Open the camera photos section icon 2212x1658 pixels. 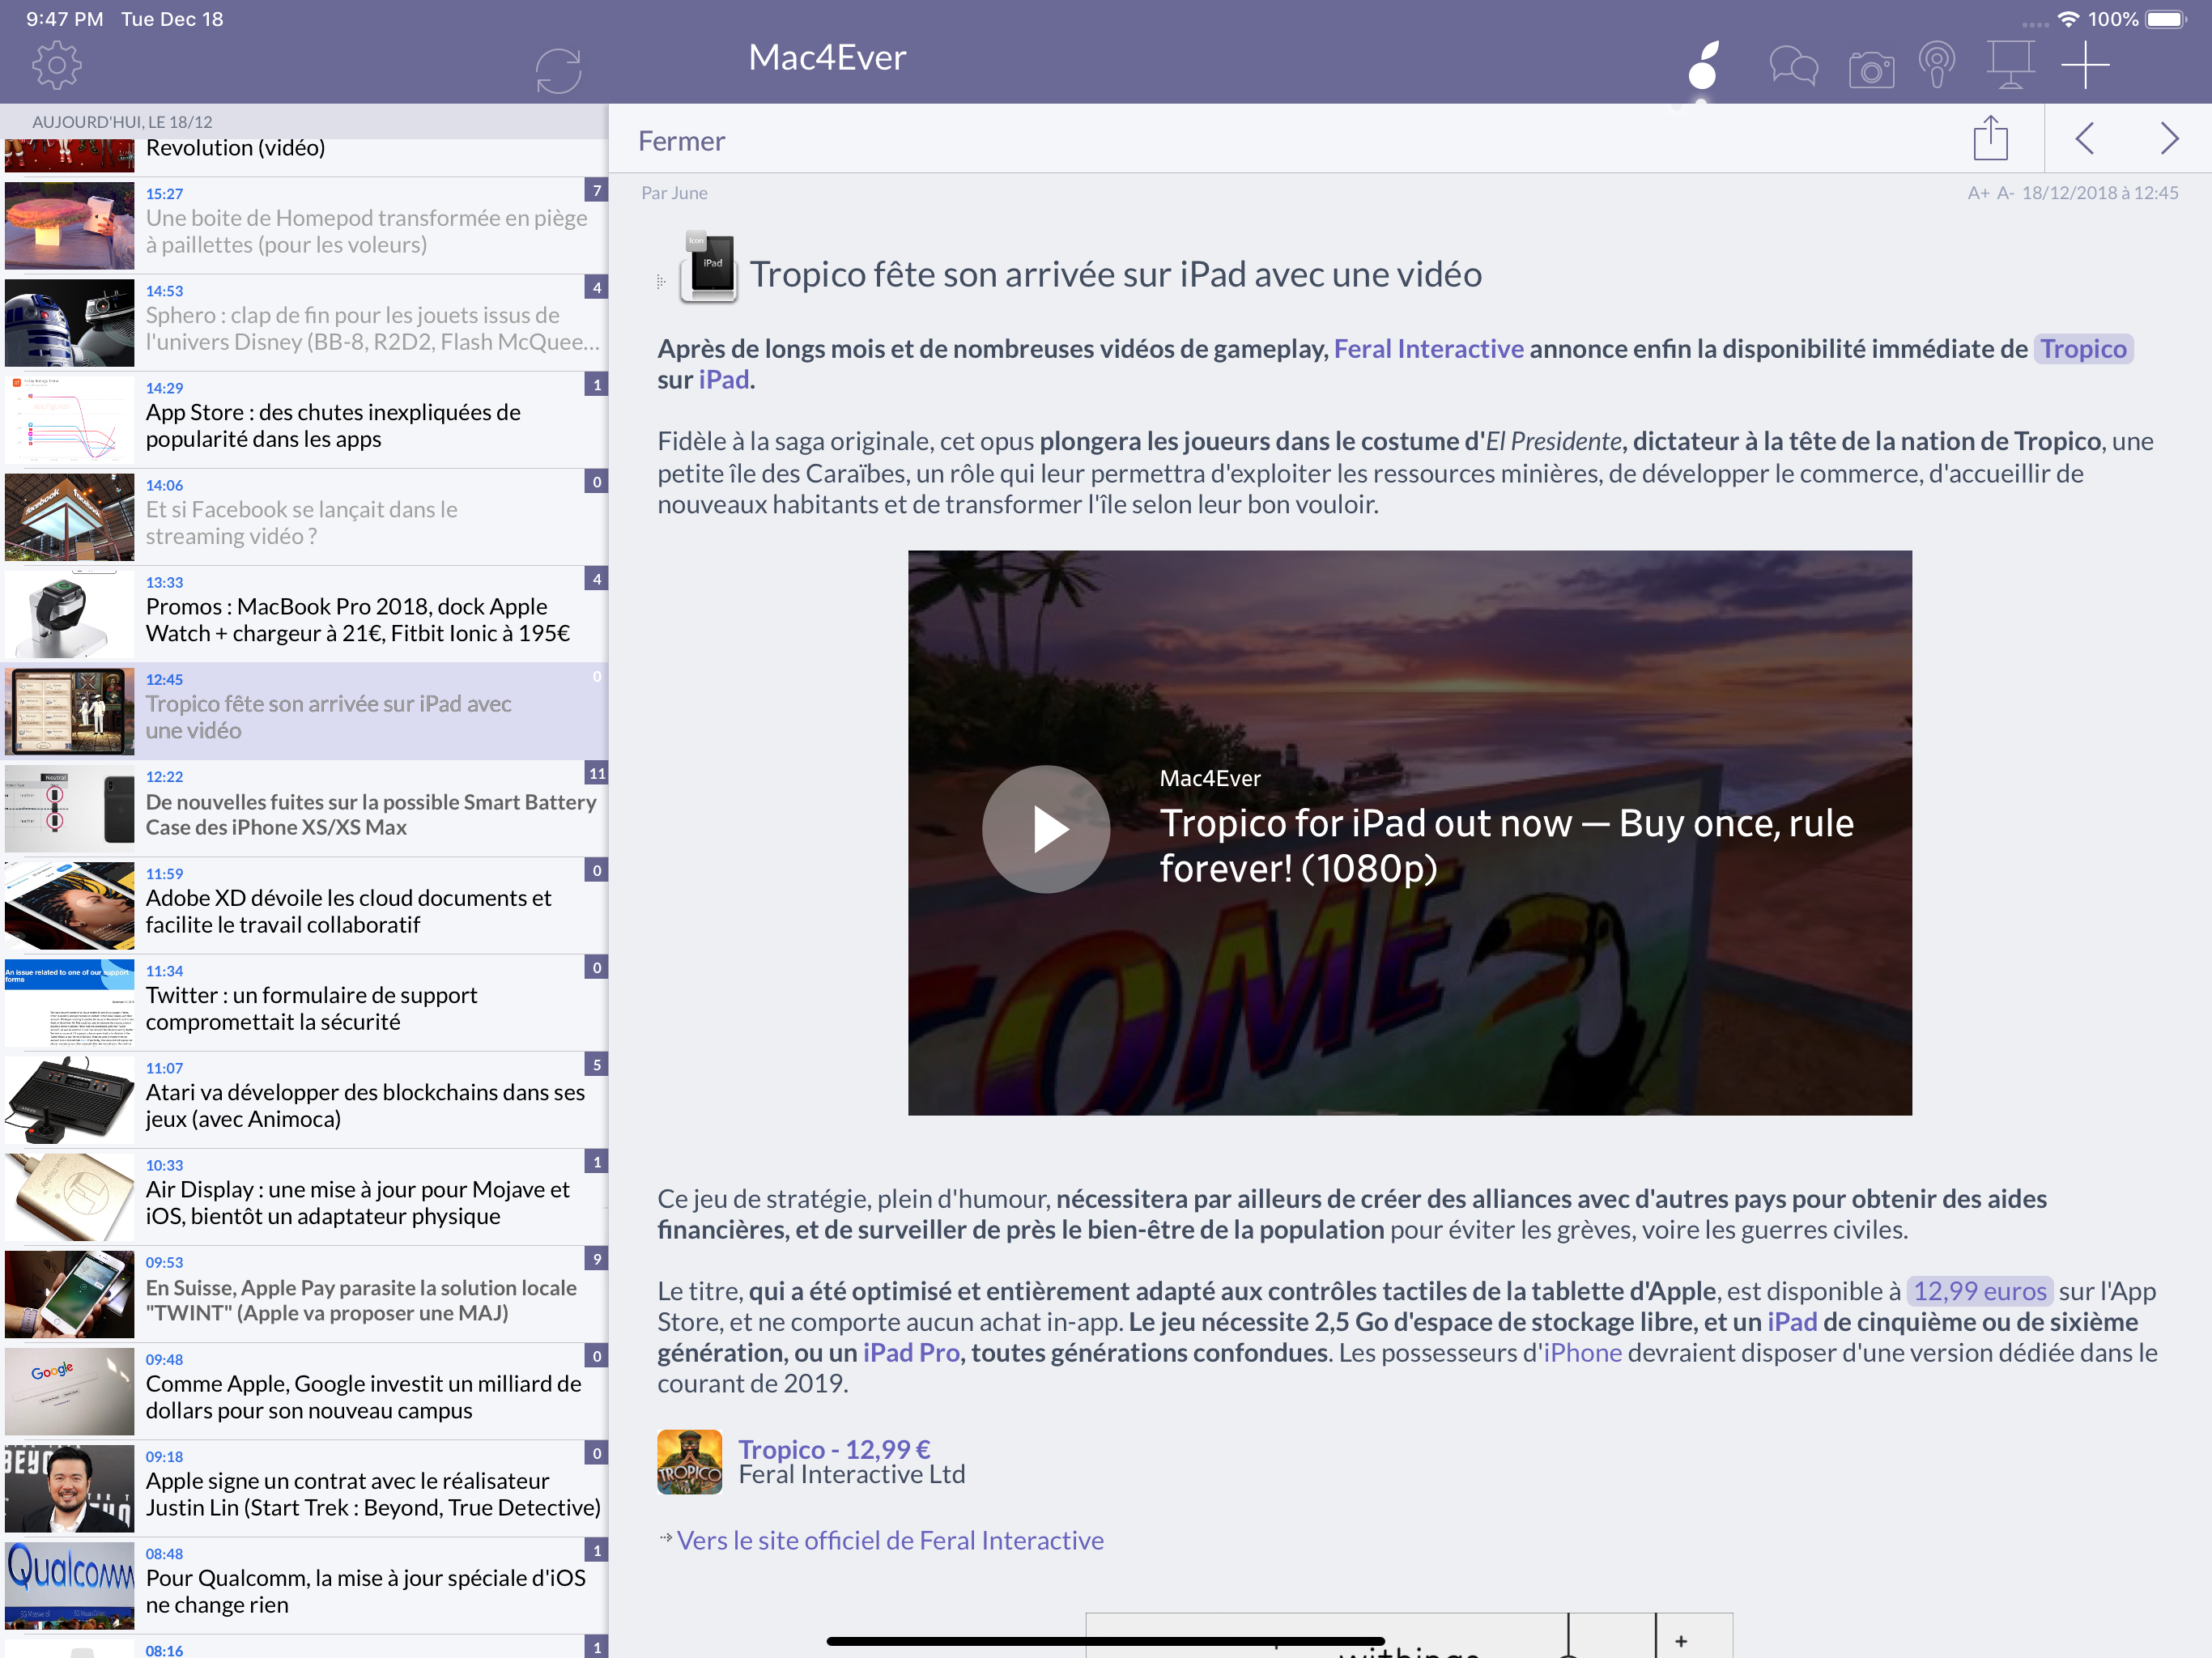[1870, 69]
